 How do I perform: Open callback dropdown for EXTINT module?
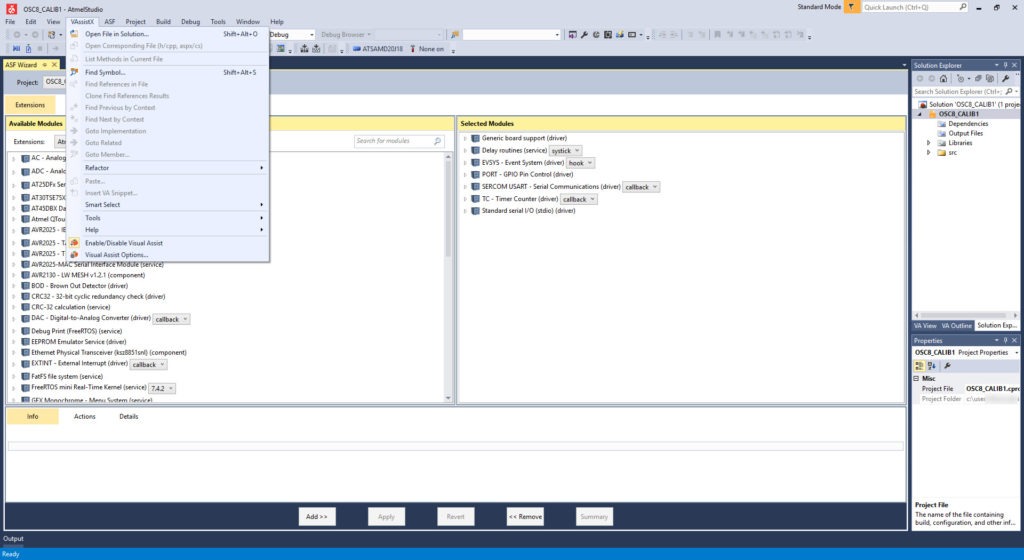point(148,365)
